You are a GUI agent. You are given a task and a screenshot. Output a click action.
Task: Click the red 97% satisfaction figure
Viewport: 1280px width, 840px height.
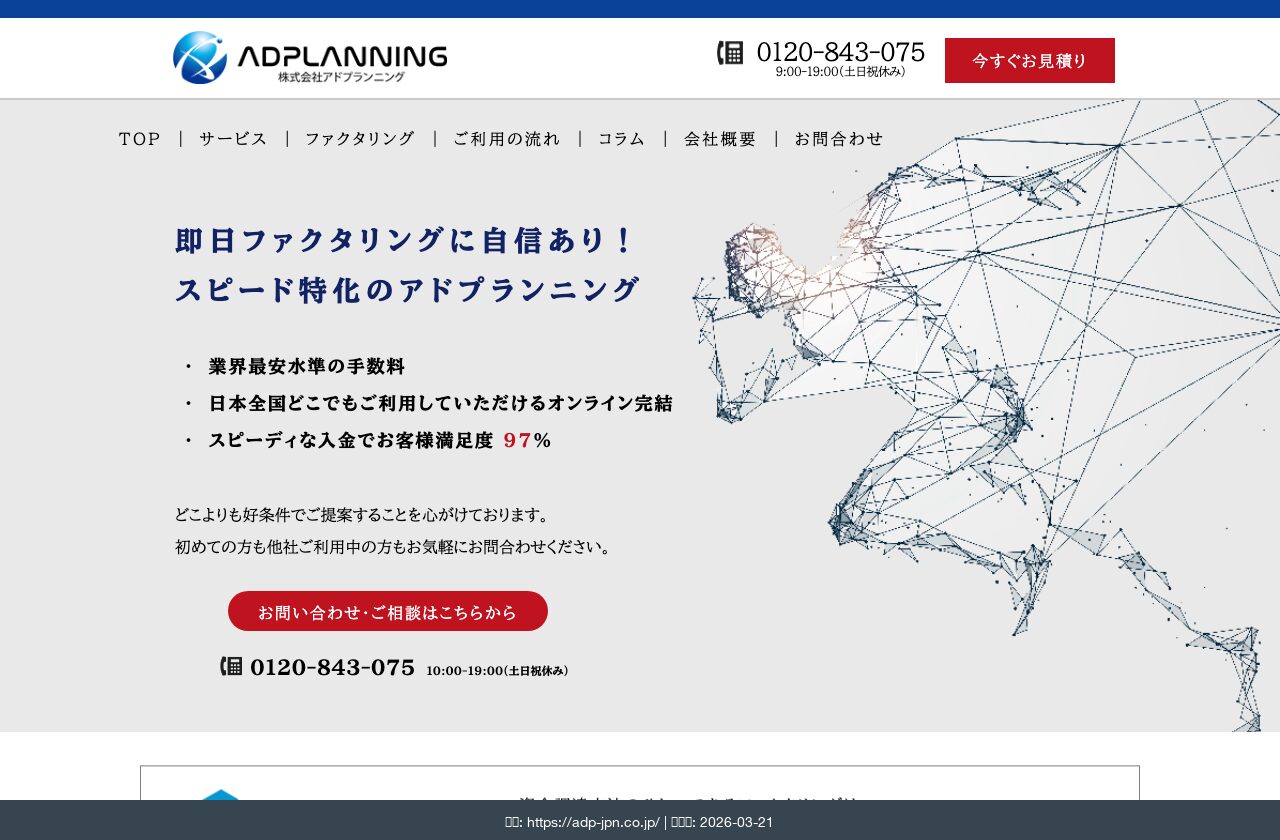tap(519, 440)
